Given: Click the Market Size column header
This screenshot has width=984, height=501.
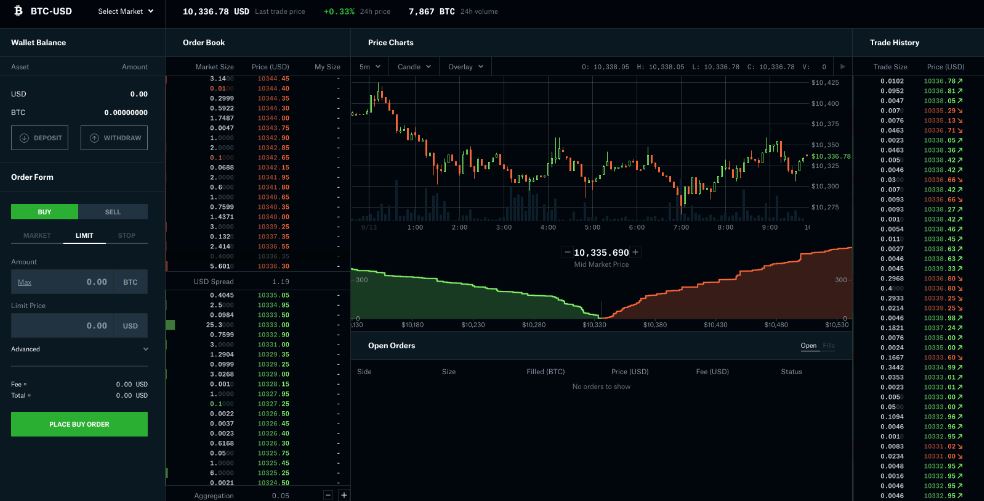Looking at the screenshot, I should click(x=215, y=67).
